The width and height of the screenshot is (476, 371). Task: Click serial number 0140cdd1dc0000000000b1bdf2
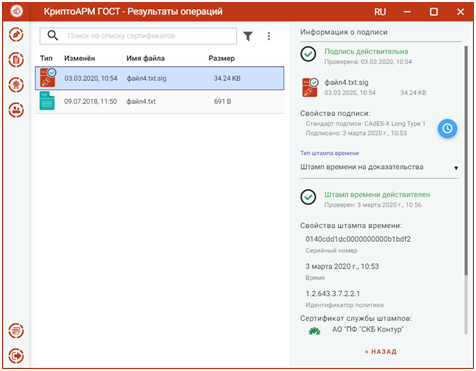click(x=358, y=239)
